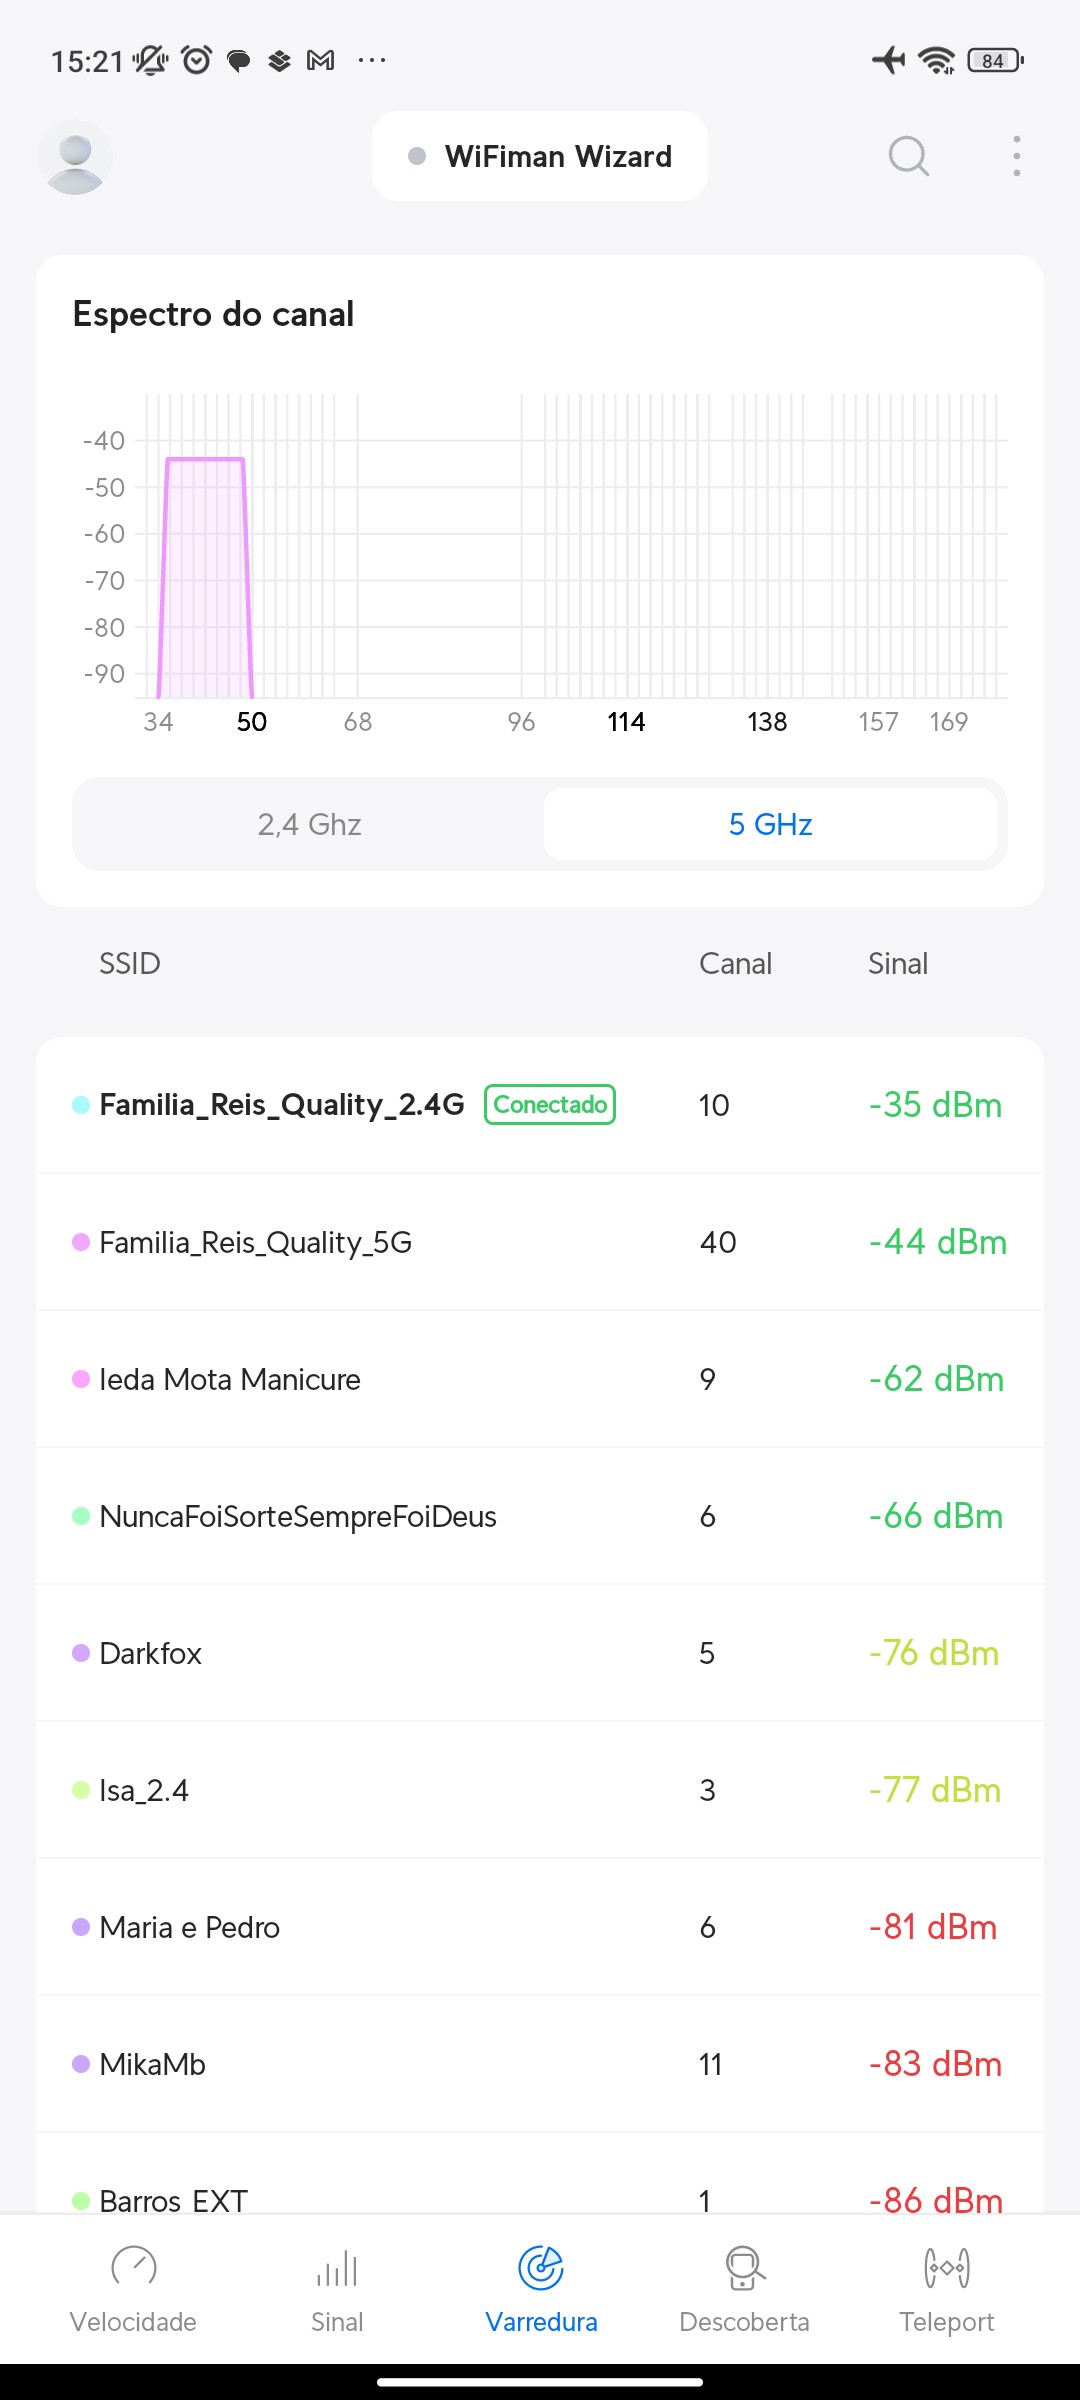This screenshot has width=1080, height=2400.
Task: Sort networks by Sinal column header
Action: tap(897, 963)
